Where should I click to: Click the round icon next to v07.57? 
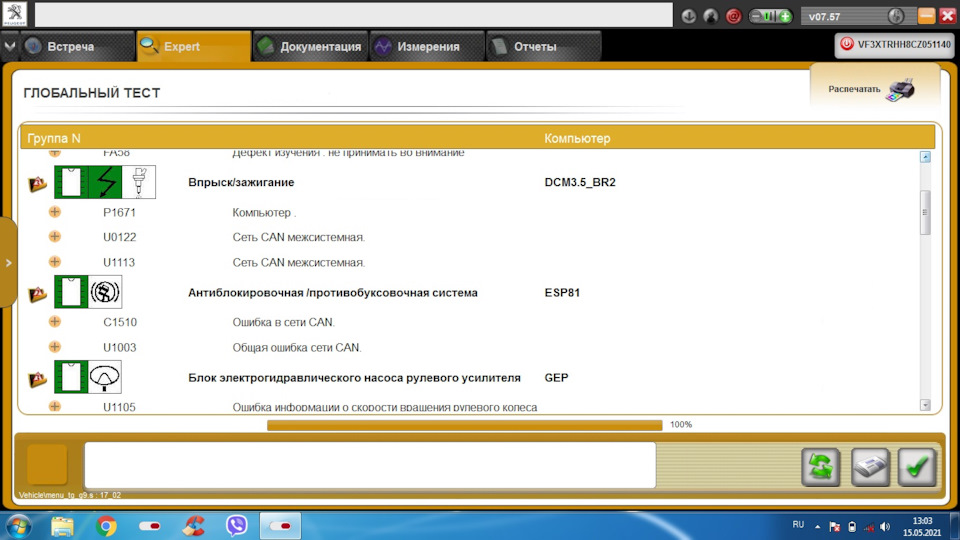pyautogui.click(x=896, y=17)
